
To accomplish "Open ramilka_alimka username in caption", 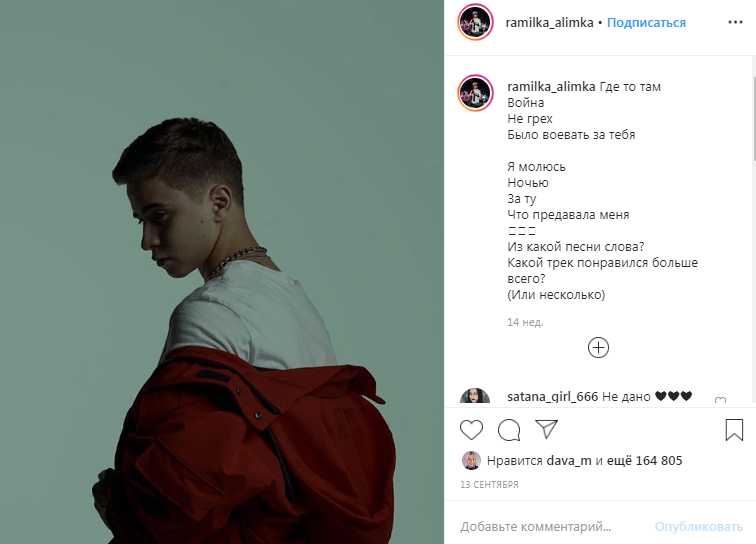I will [x=551, y=87].
